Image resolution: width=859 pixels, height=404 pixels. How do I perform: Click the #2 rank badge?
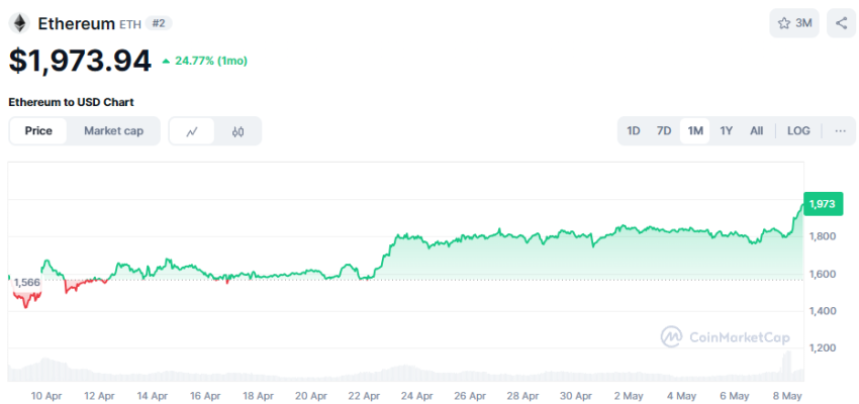coord(158,24)
